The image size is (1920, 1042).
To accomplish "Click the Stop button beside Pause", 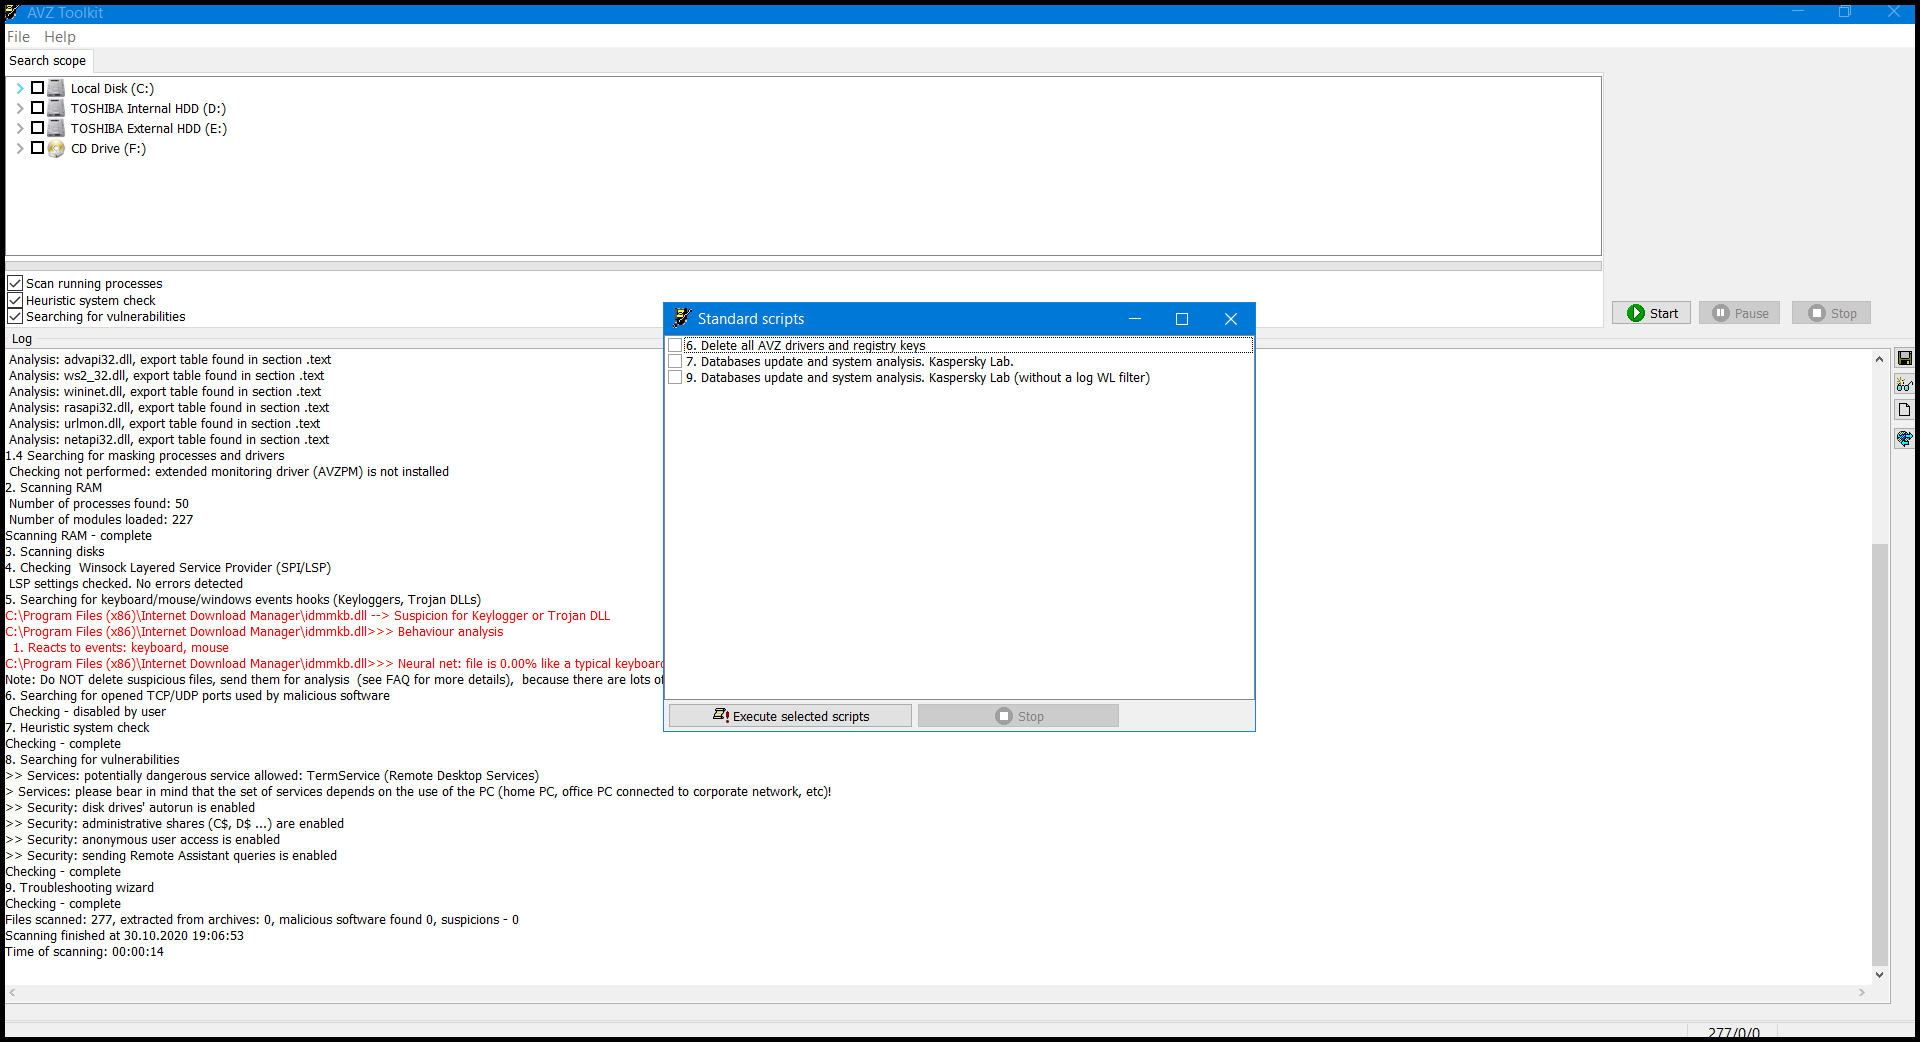I will pyautogui.click(x=1831, y=313).
